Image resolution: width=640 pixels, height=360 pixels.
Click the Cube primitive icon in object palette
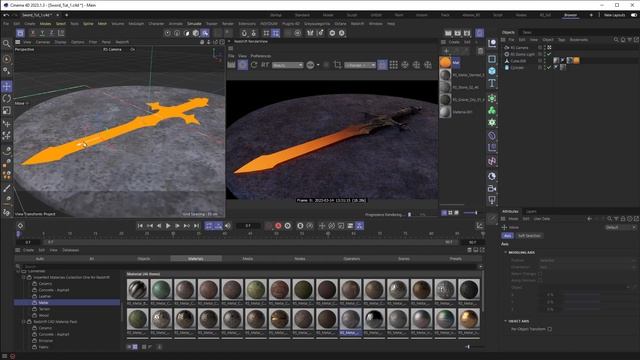pos(492,71)
